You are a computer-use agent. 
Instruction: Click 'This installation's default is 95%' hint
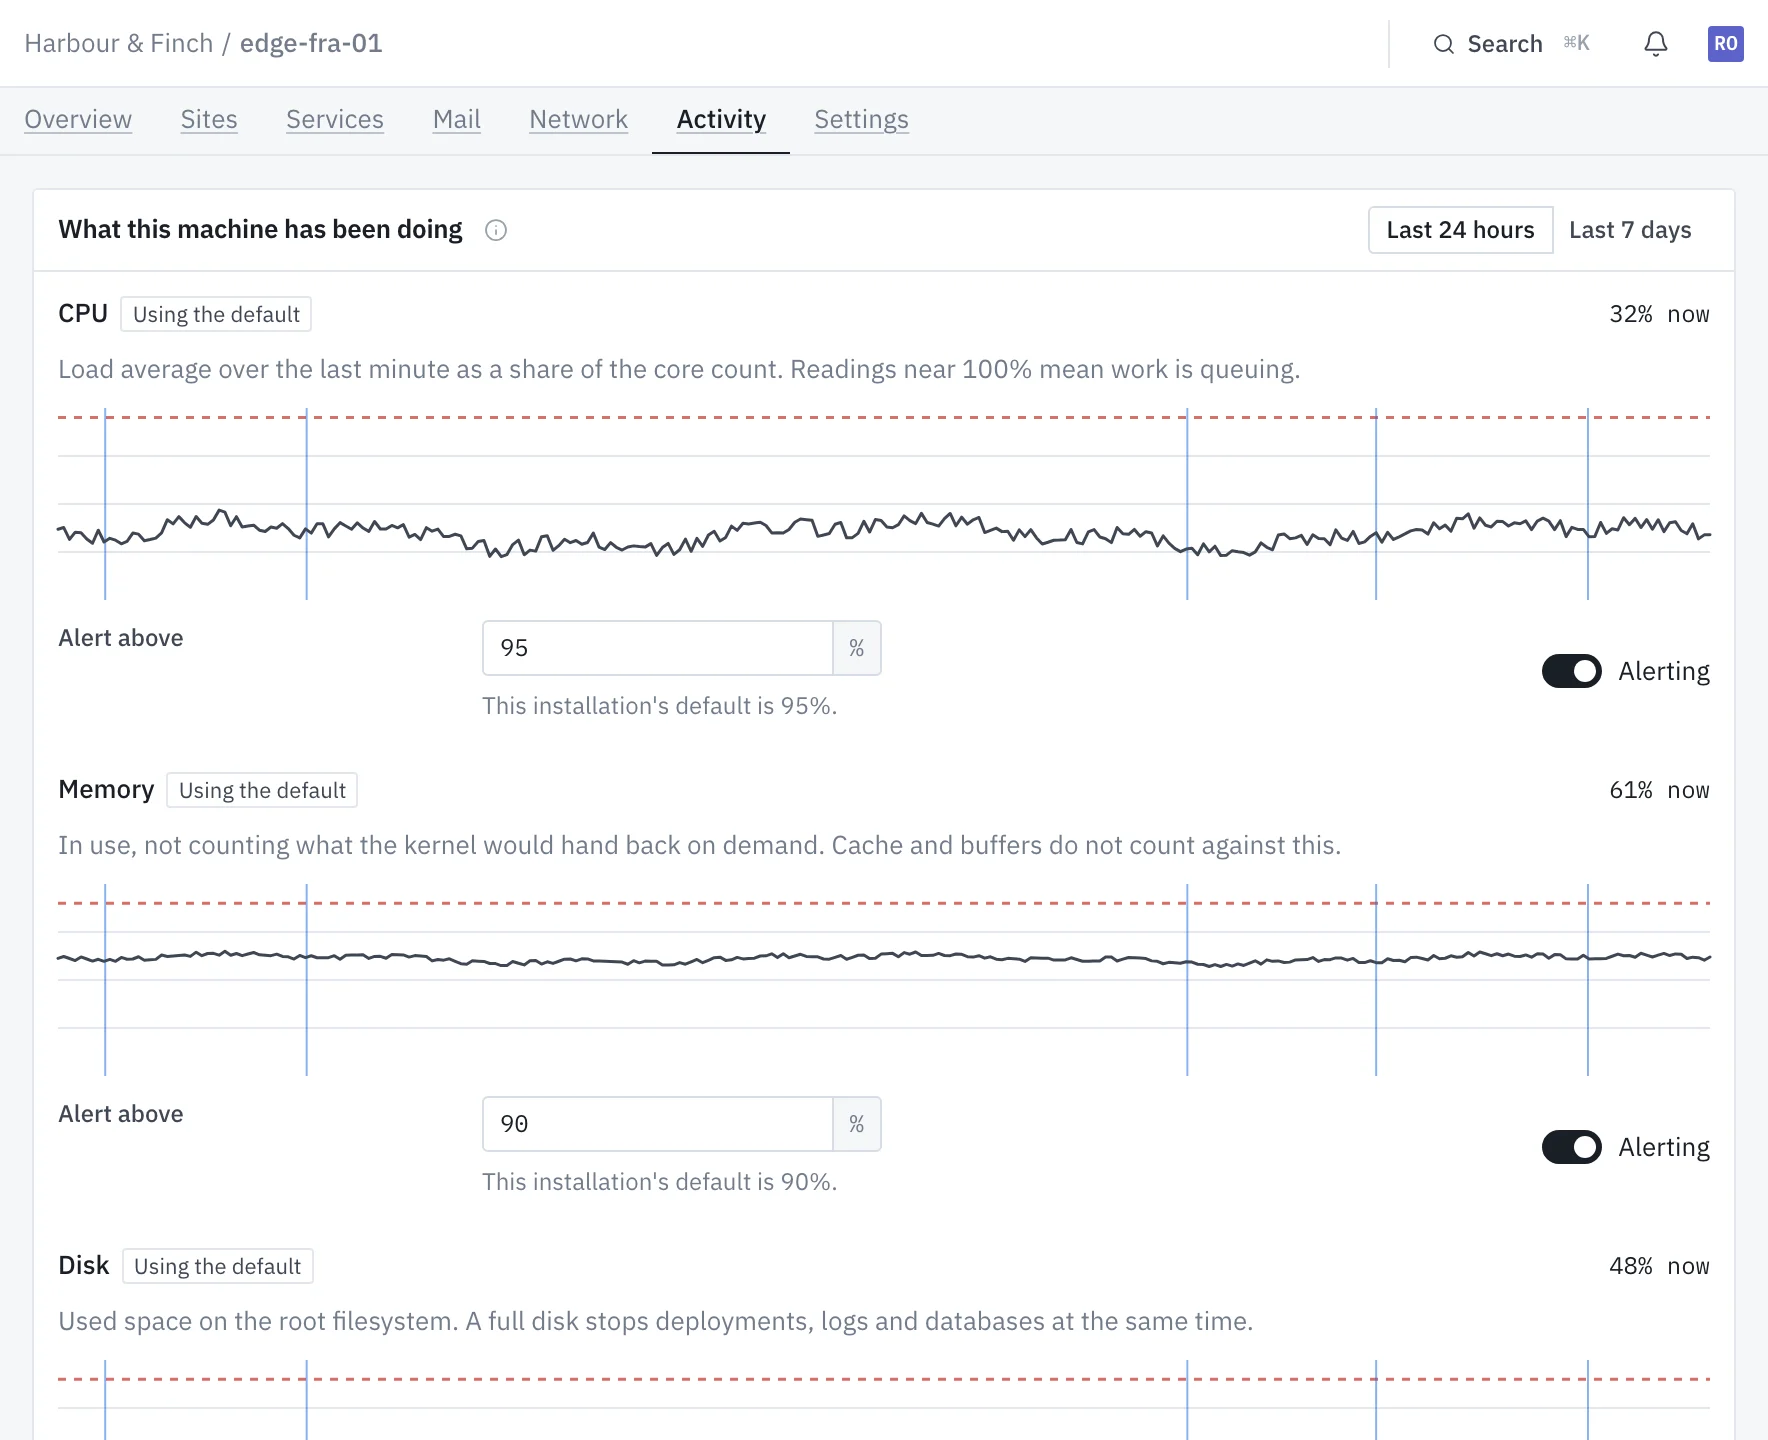659,706
